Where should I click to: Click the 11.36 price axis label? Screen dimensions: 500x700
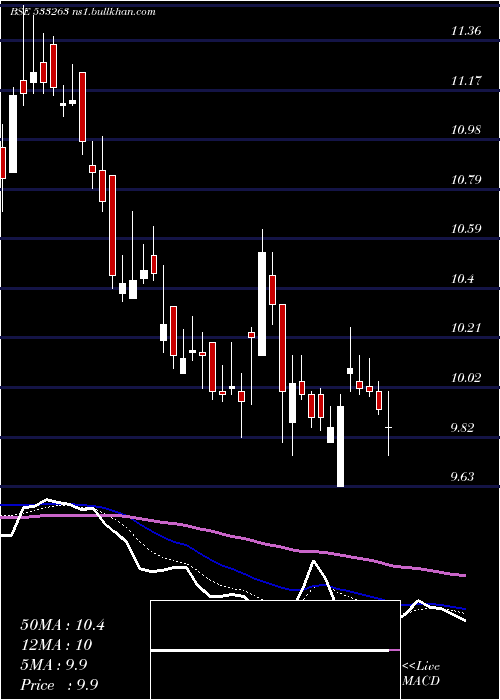click(466, 31)
